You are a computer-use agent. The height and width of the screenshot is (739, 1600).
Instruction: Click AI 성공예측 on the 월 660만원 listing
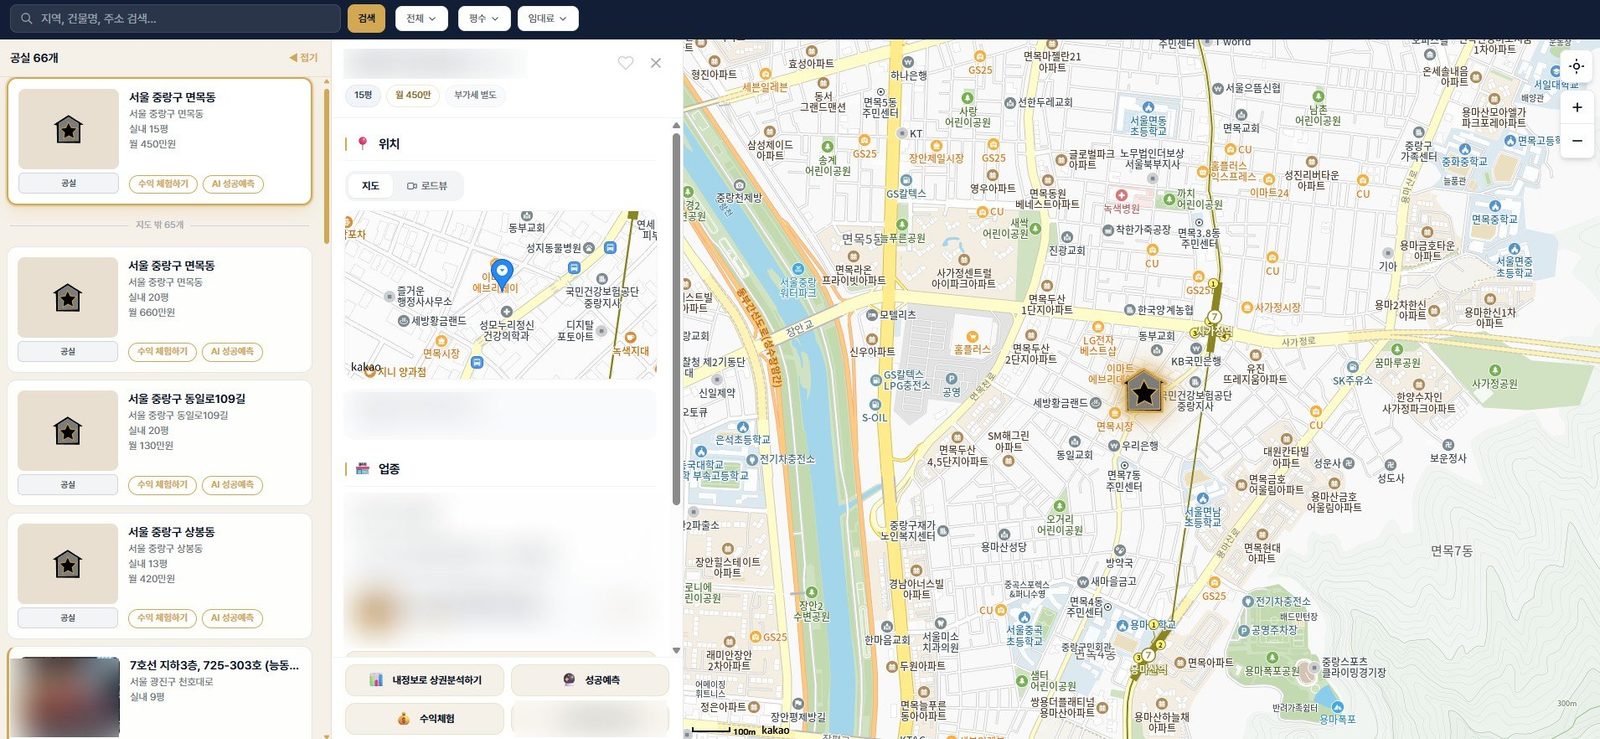click(233, 352)
